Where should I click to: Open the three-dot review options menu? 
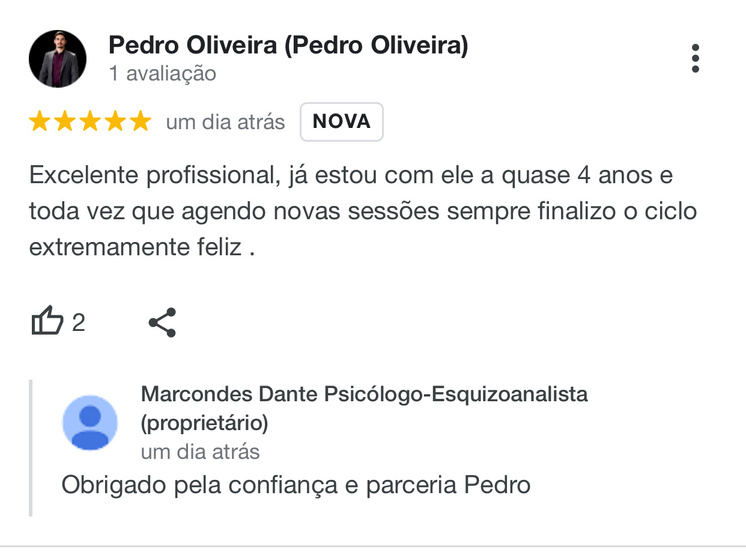695,58
